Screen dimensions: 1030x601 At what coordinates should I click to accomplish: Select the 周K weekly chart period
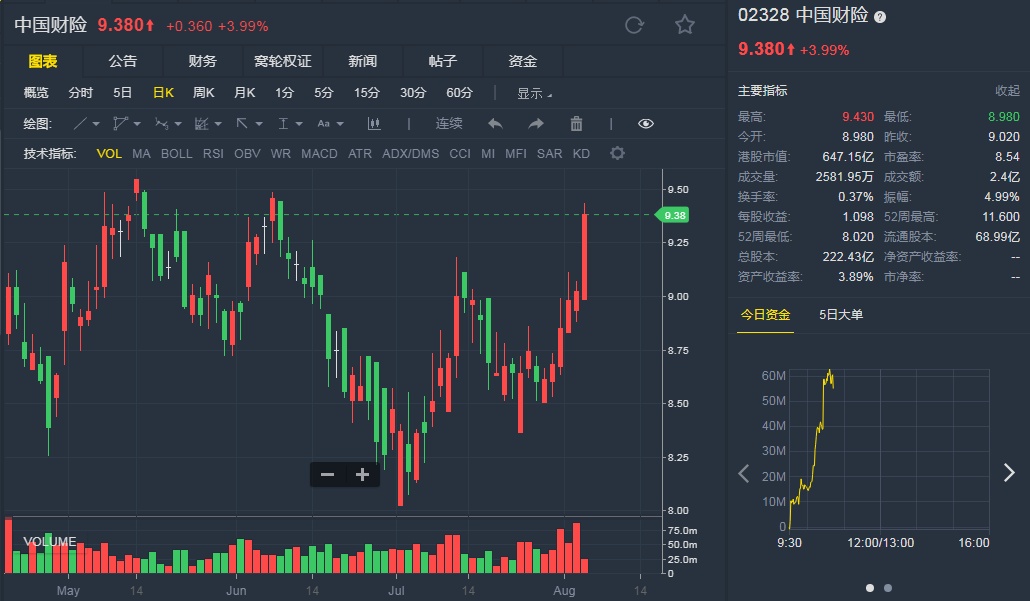click(x=203, y=93)
